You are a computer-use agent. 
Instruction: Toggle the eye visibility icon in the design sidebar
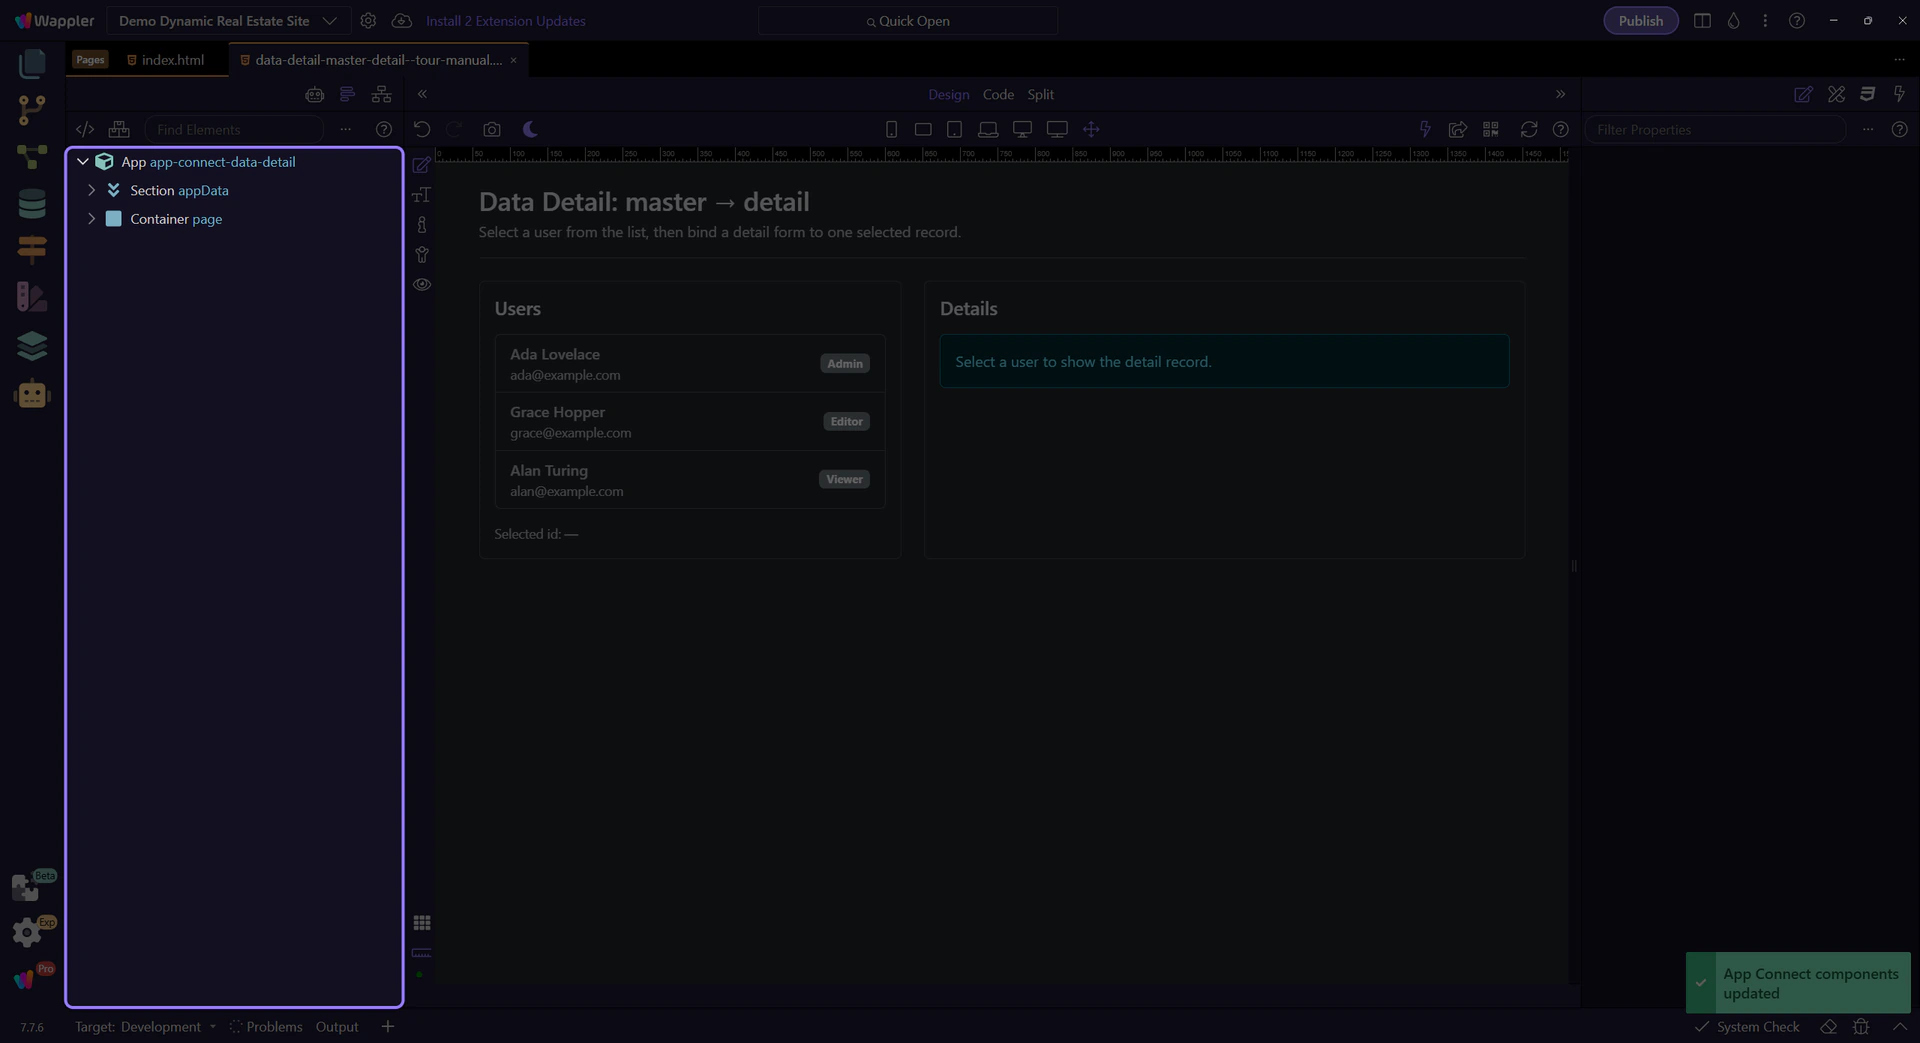pos(422,285)
